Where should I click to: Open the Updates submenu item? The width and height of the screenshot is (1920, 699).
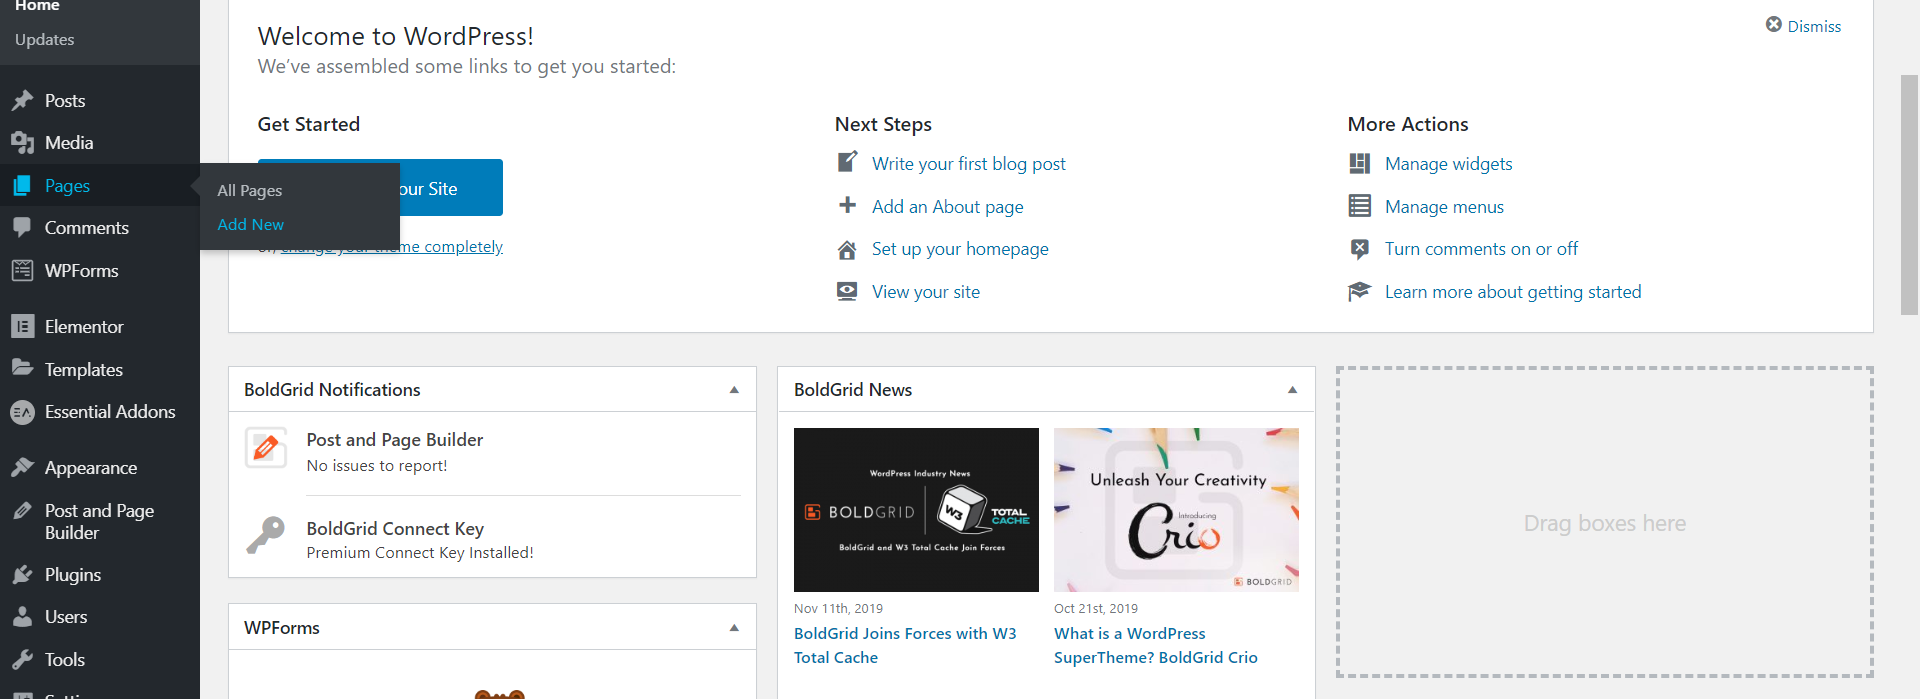point(45,39)
